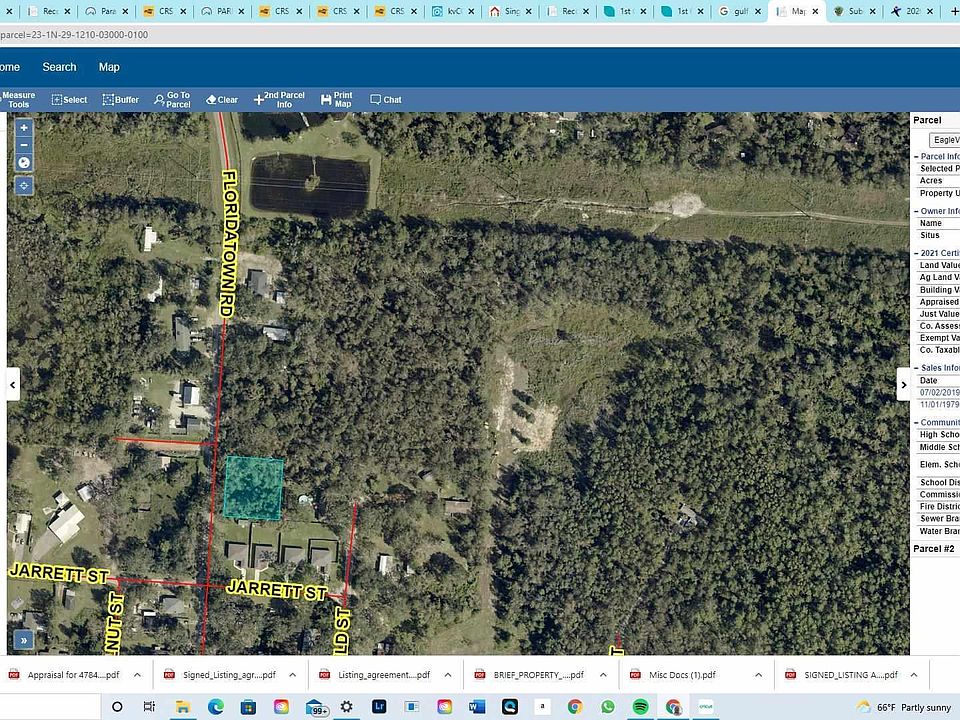Open the Search menu item

point(59,67)
